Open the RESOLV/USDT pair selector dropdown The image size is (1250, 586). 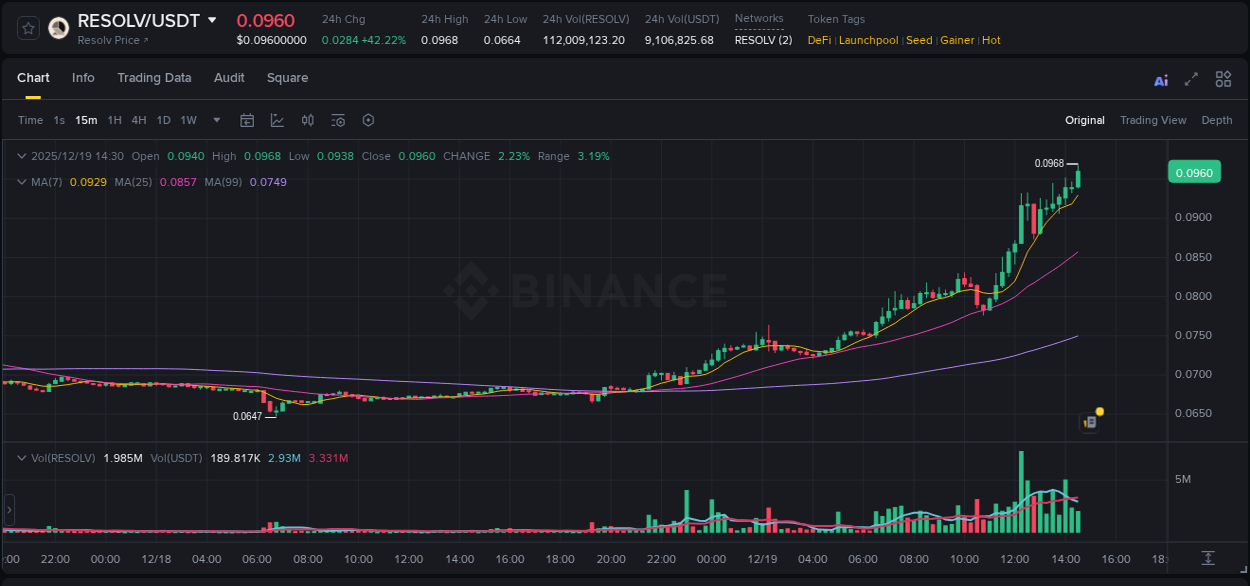pos(210,18)
